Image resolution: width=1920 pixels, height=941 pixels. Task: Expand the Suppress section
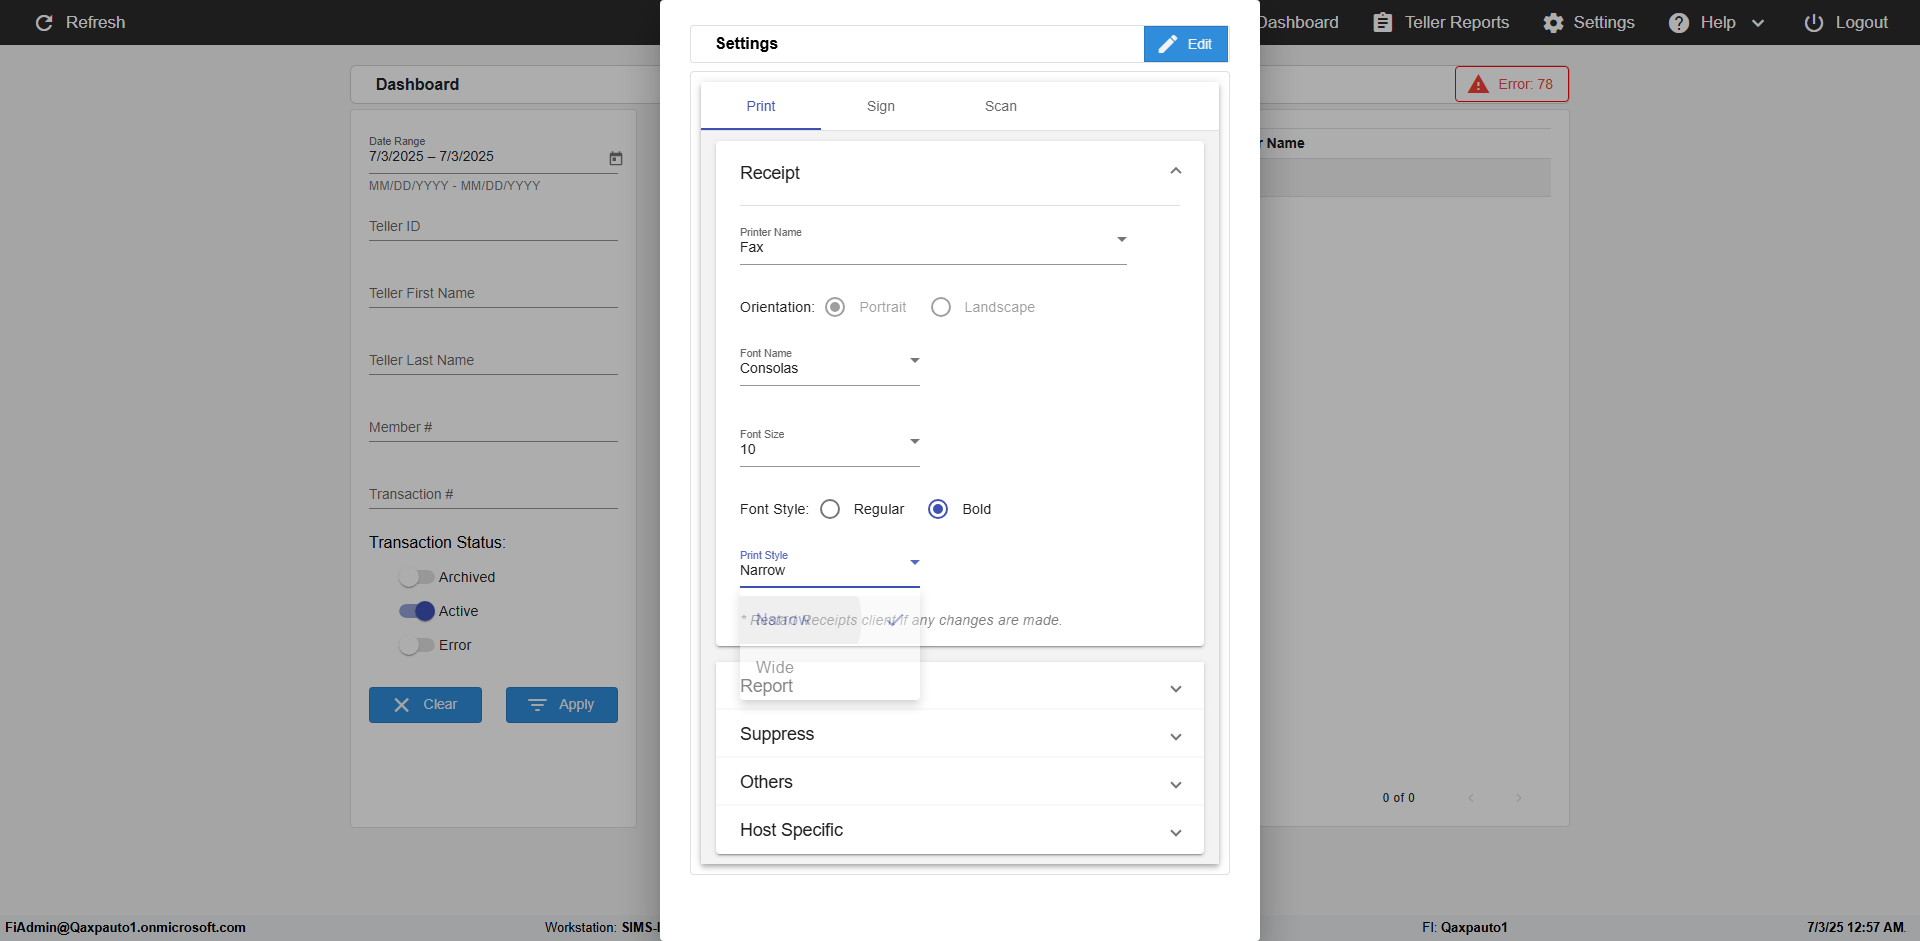pos(960,734)
